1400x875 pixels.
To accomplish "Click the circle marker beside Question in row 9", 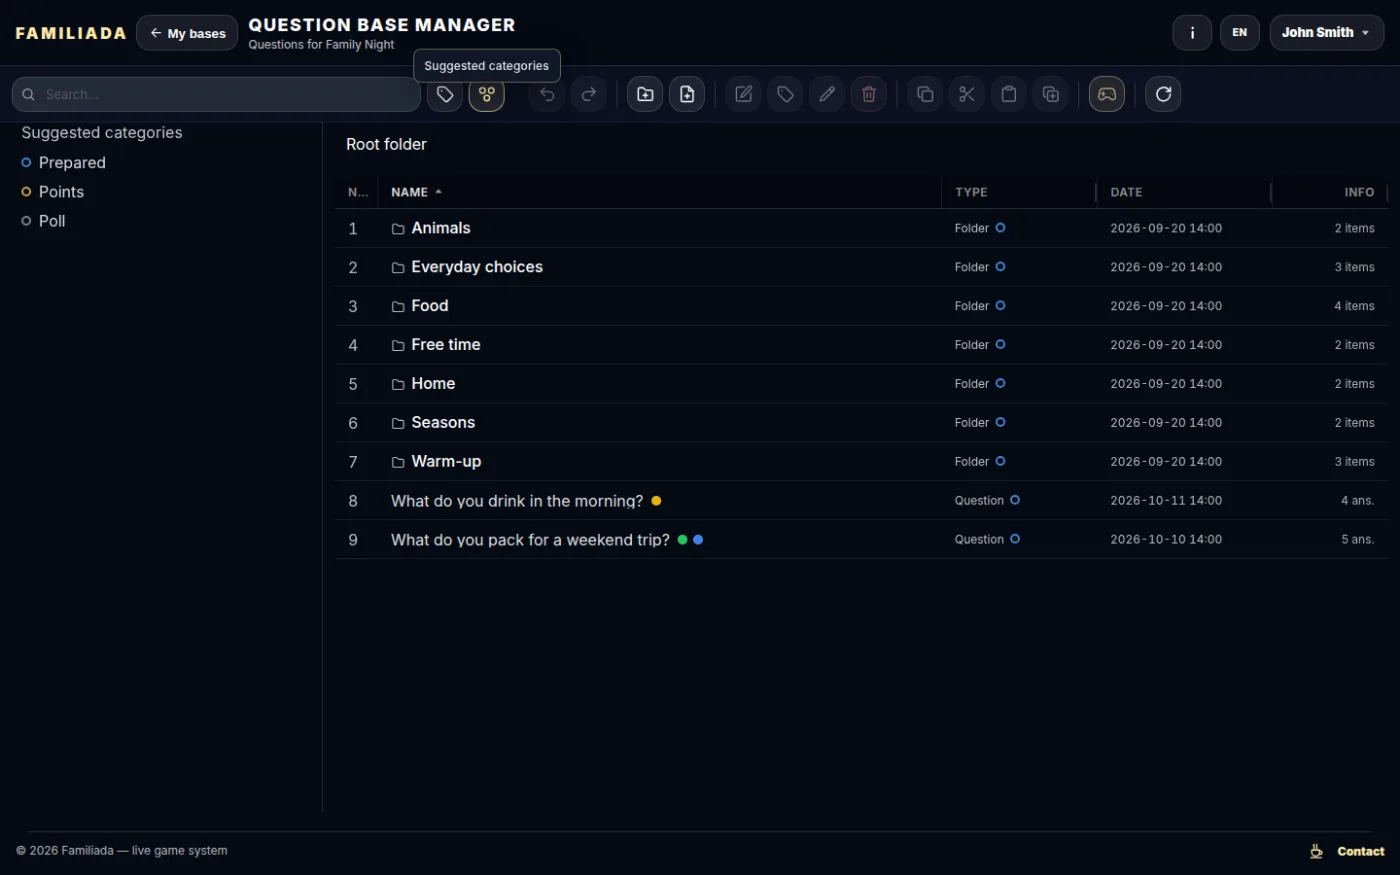I will [x=1015, y=539].
